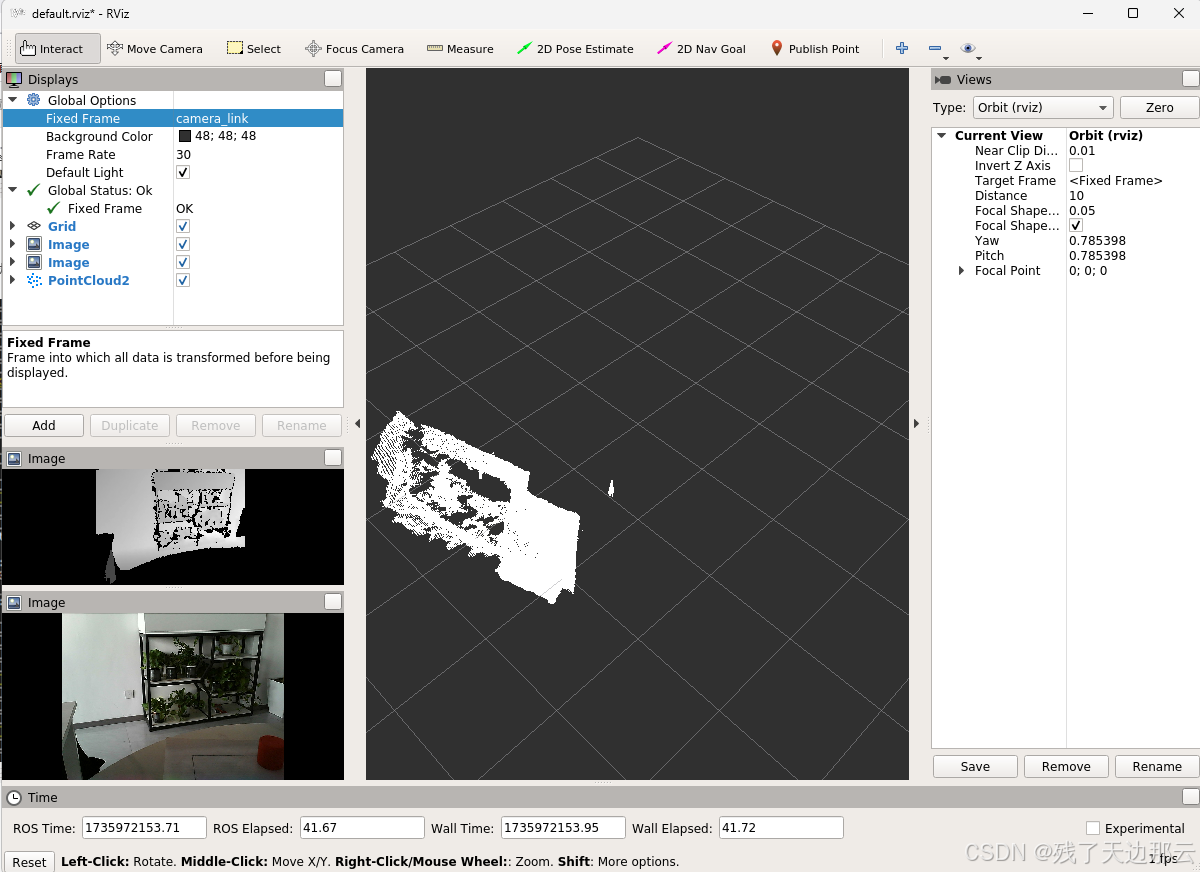This screenshot has height=872, width=1200.
Task: Click Global Status green checkmark icon
Action: click(34, 190)
